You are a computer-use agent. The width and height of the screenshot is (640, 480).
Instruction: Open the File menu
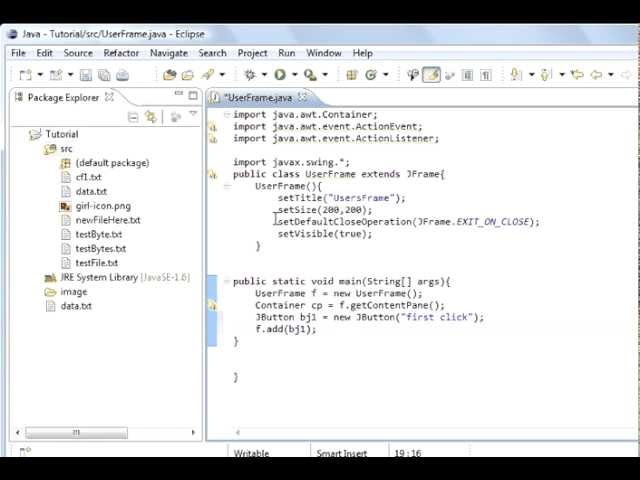pyautogui.click(x=18, y=53)
